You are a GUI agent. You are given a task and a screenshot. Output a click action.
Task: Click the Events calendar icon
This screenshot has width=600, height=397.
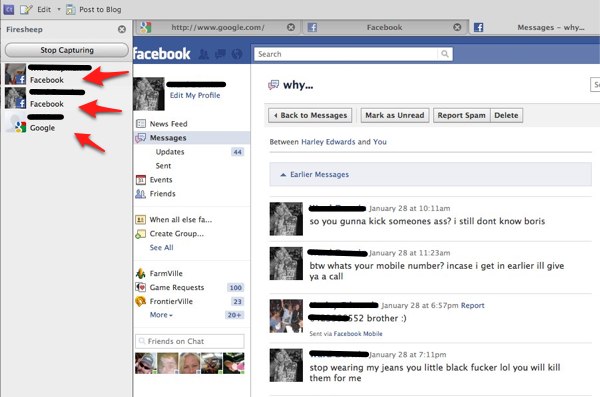141,180
